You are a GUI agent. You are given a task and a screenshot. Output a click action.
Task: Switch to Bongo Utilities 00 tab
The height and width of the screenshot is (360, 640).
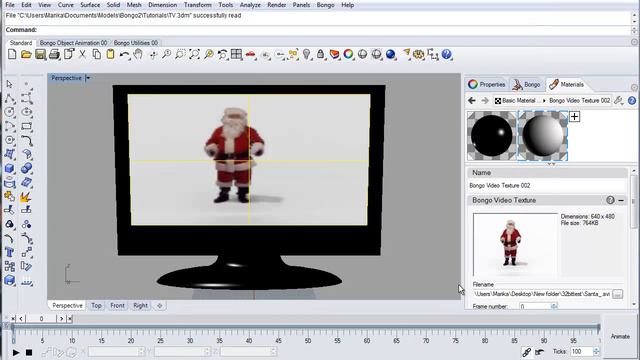tap(136, 42)
